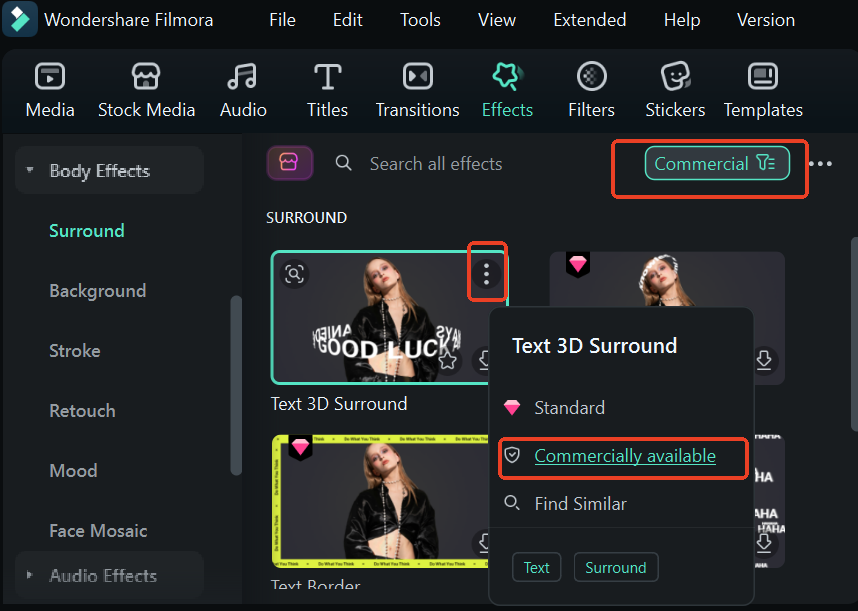
Task: Open the Templates section
Action: [x=763, y=90]
